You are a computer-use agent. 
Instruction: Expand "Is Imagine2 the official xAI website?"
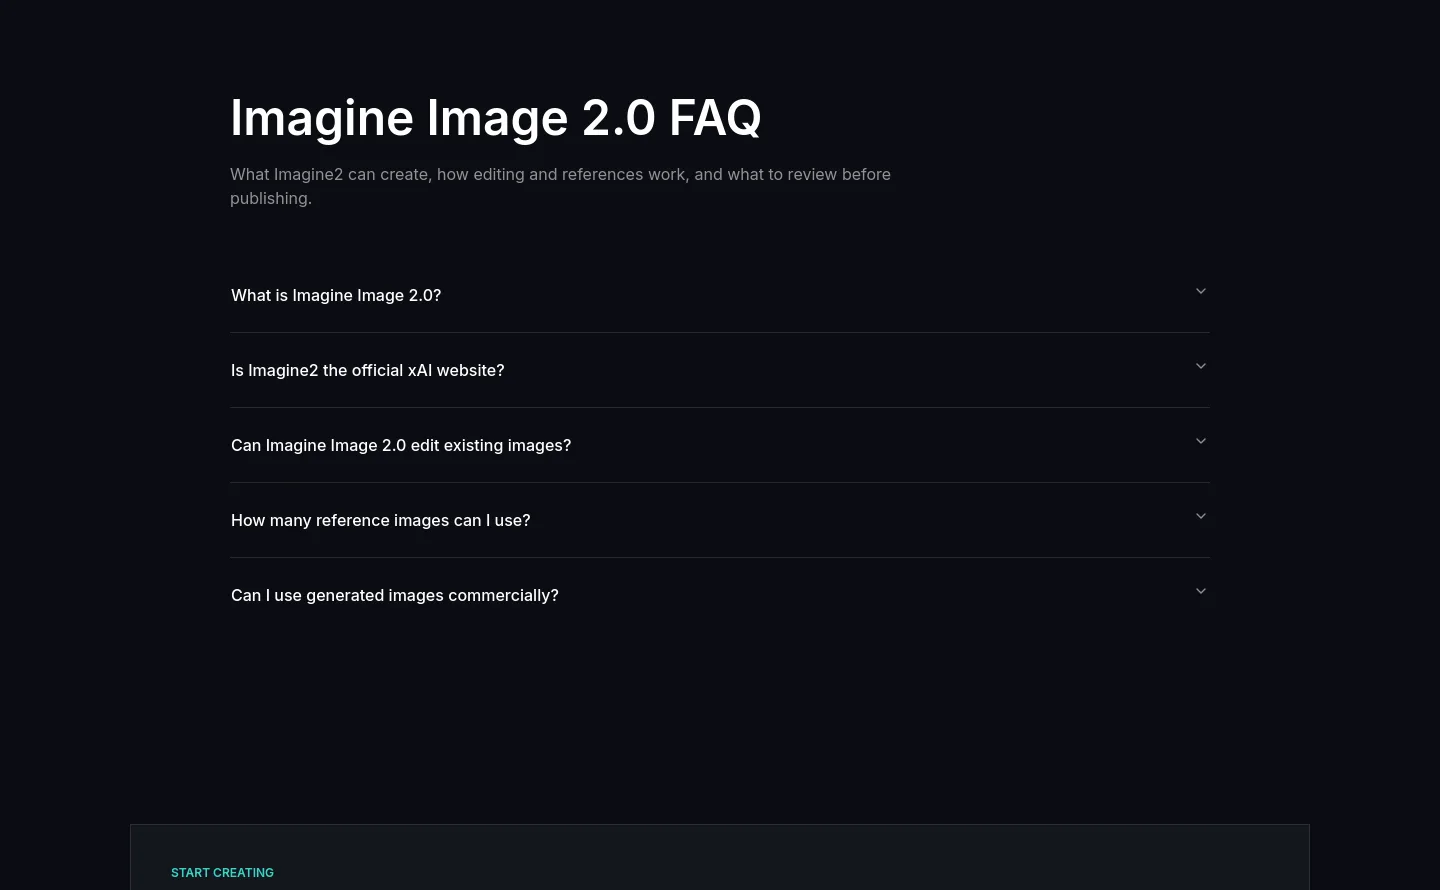pos(720,370)
